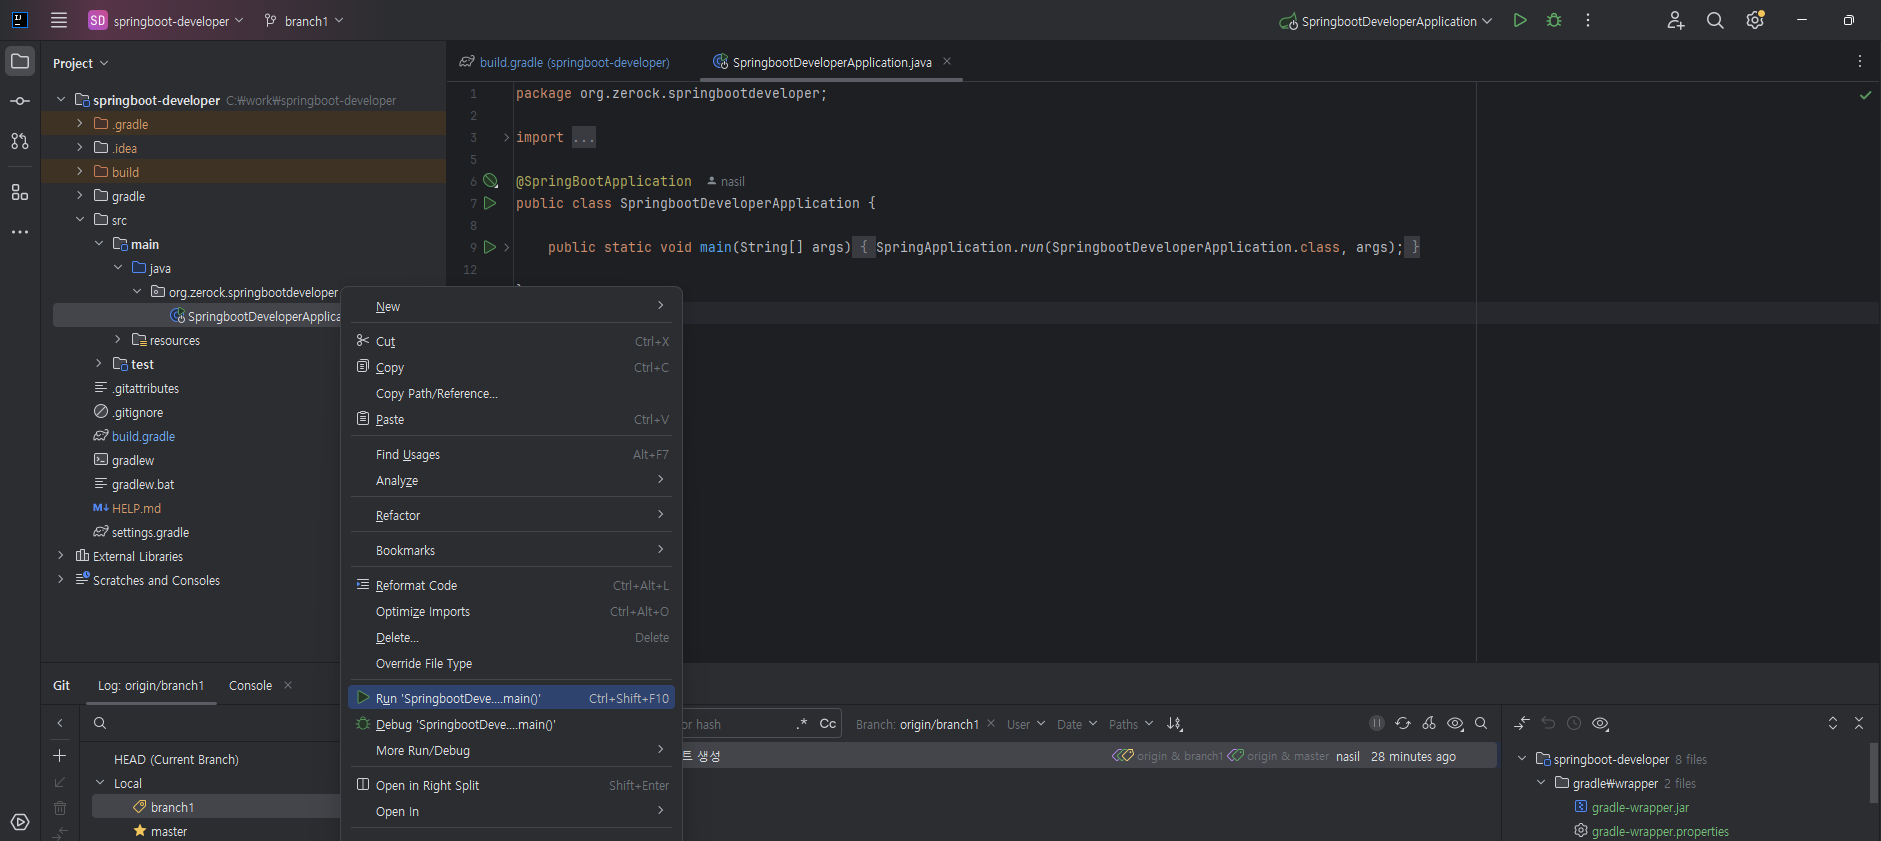Choose Open in Right Split
1881x841 pixels.
[511, 785]
